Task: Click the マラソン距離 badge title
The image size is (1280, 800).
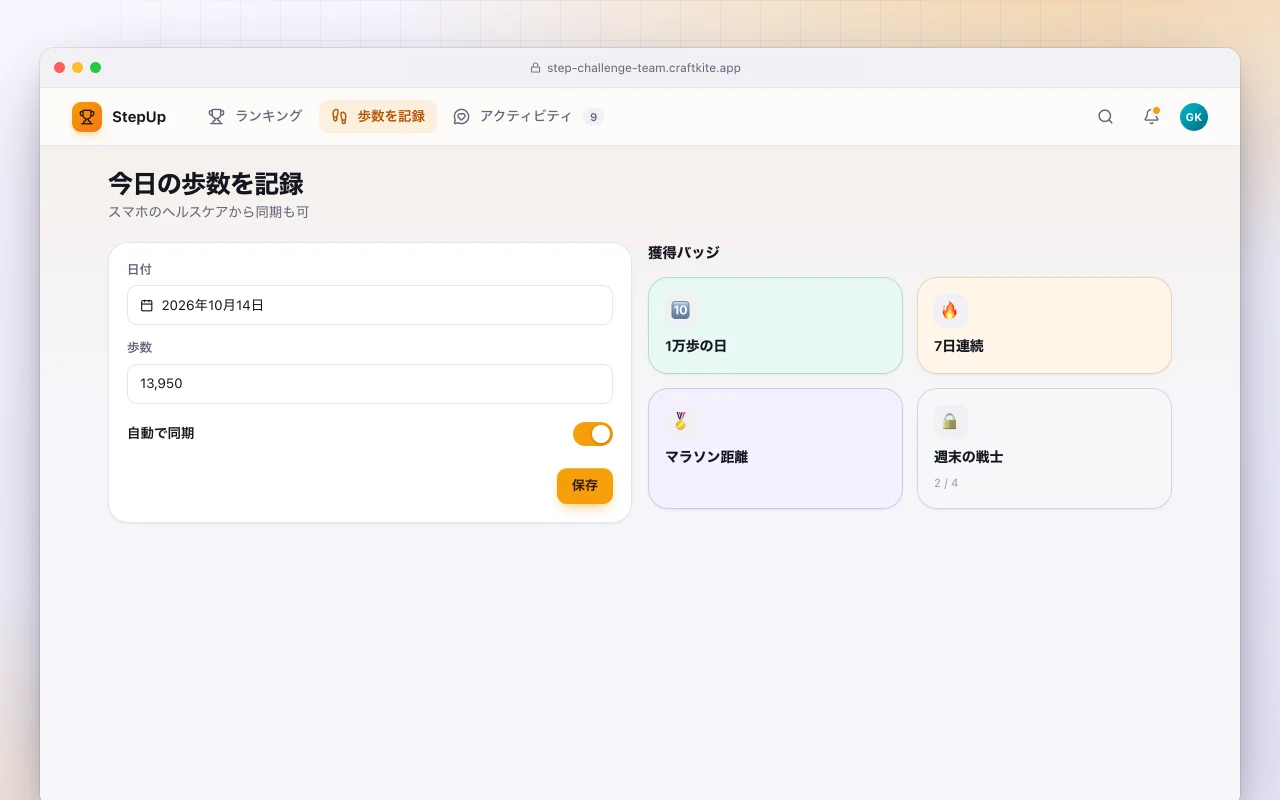Action: coord(707,457)
